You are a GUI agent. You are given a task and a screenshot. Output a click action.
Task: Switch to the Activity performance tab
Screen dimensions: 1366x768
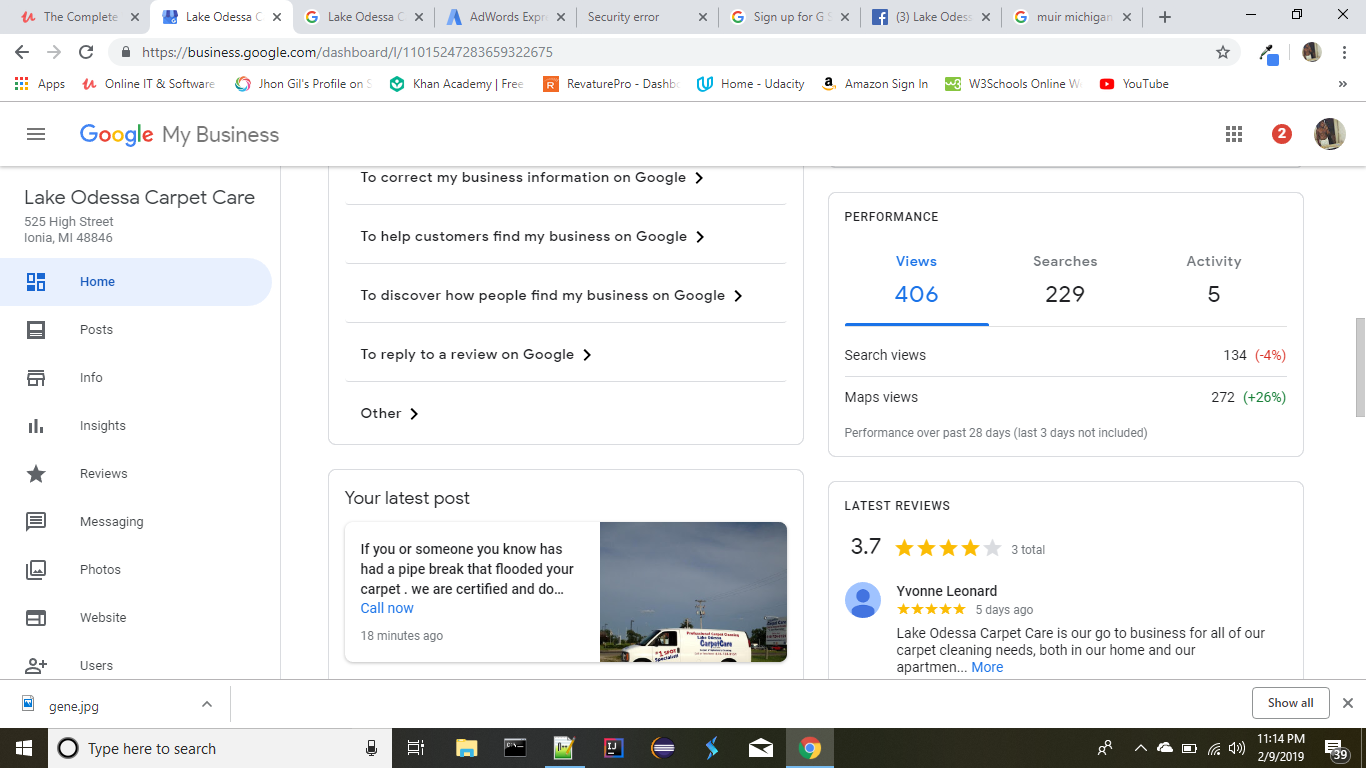tap(1213, 279)
